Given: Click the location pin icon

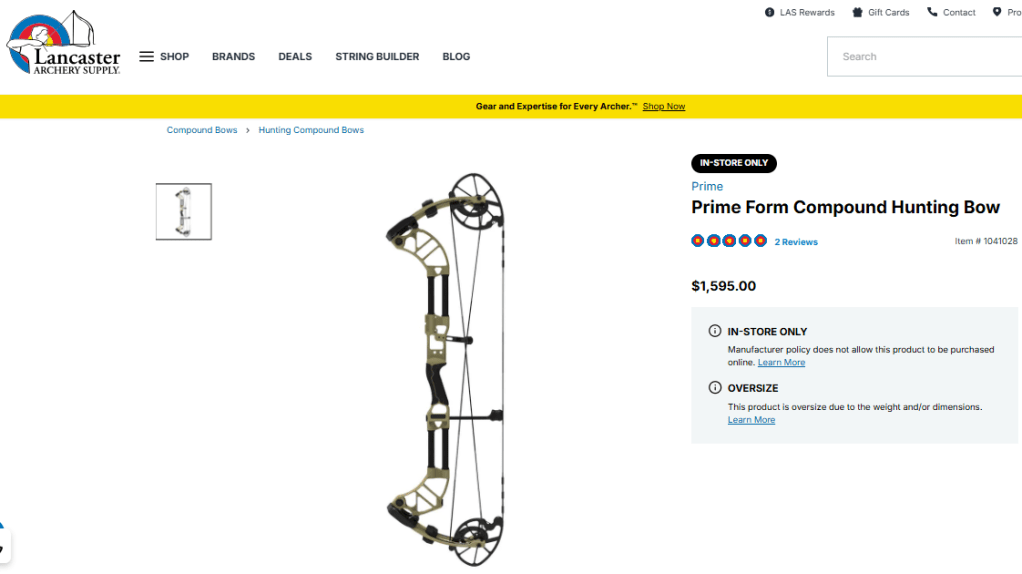Looking at the screenshot, I should click(x=997, y=12).
